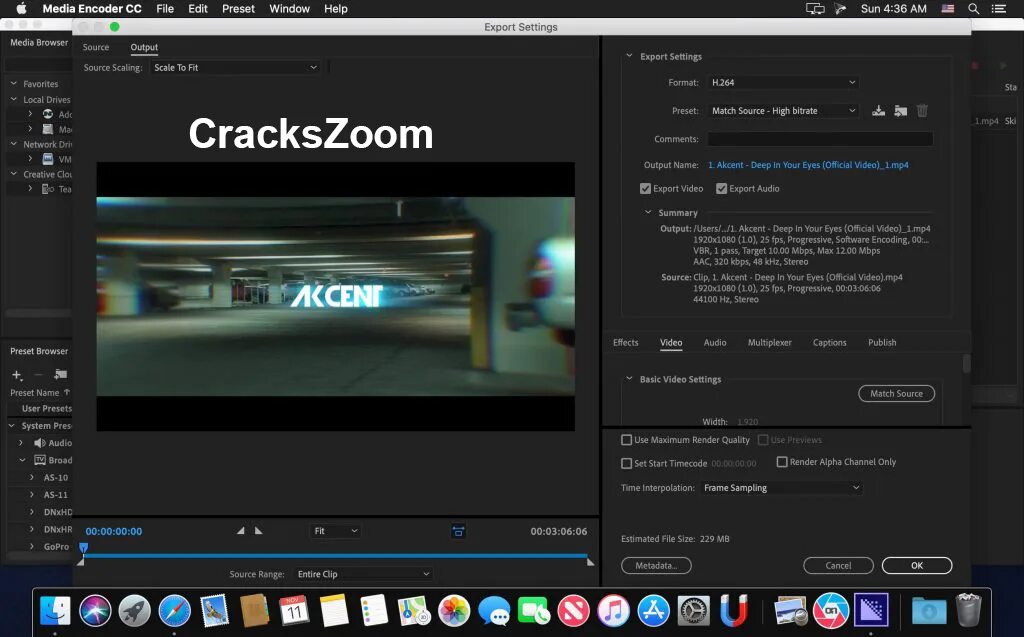Open News app in the dock
Viewport: 1024px width, 637px height.
pyautogui.click(x=573, y=612)
